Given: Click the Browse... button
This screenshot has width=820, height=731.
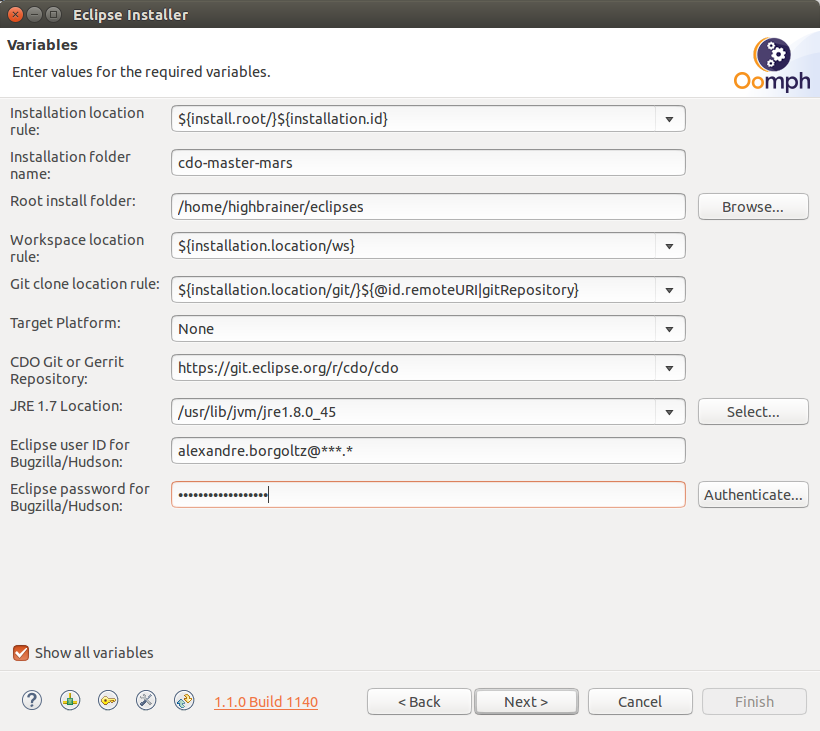Looking at the screenshot, I should [x=753, y=207].
